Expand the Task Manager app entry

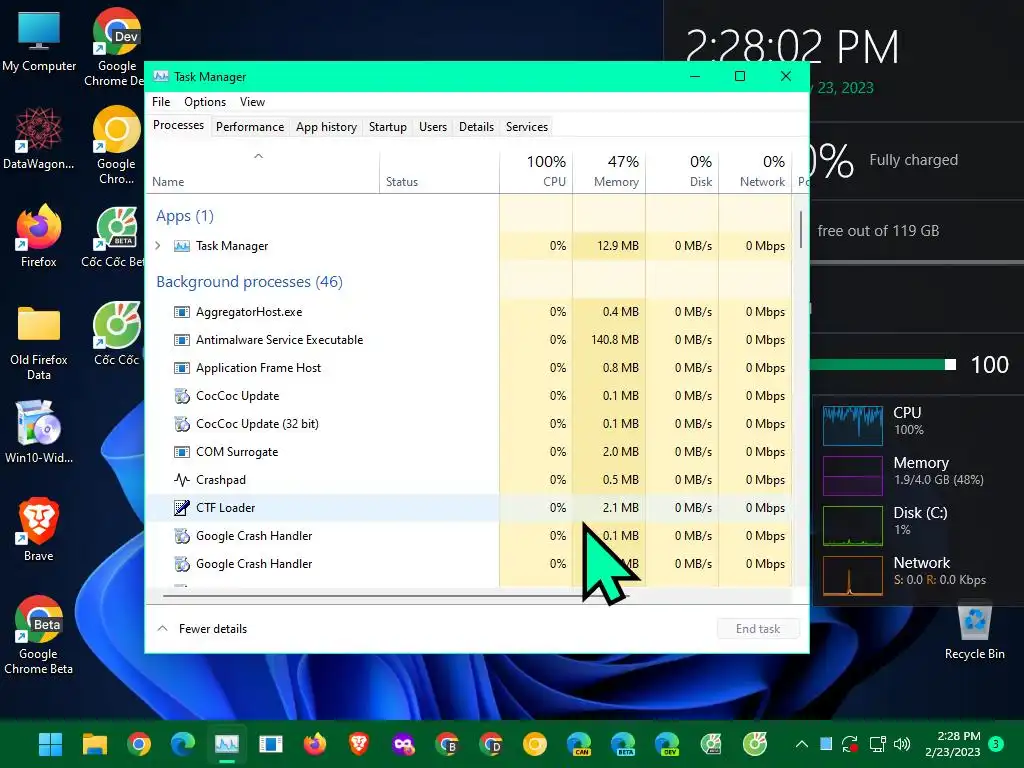click(158, 246)
